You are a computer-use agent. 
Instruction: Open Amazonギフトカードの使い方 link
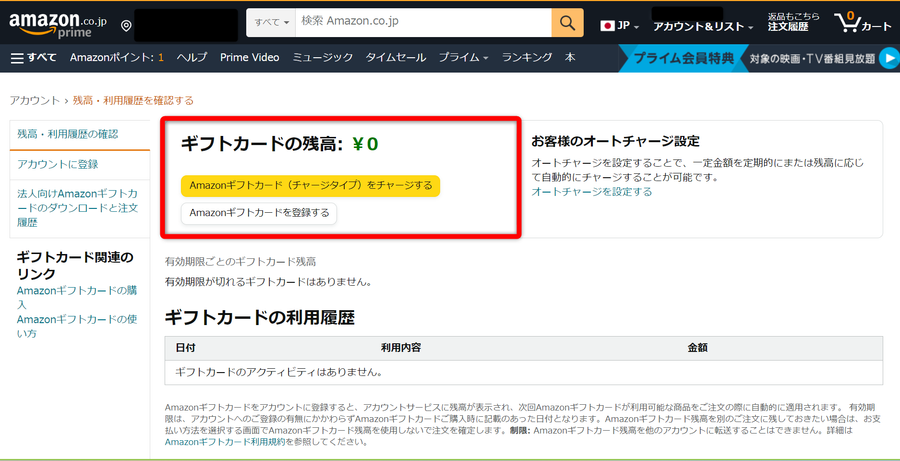pyautogui.click(x=77, y=326)
